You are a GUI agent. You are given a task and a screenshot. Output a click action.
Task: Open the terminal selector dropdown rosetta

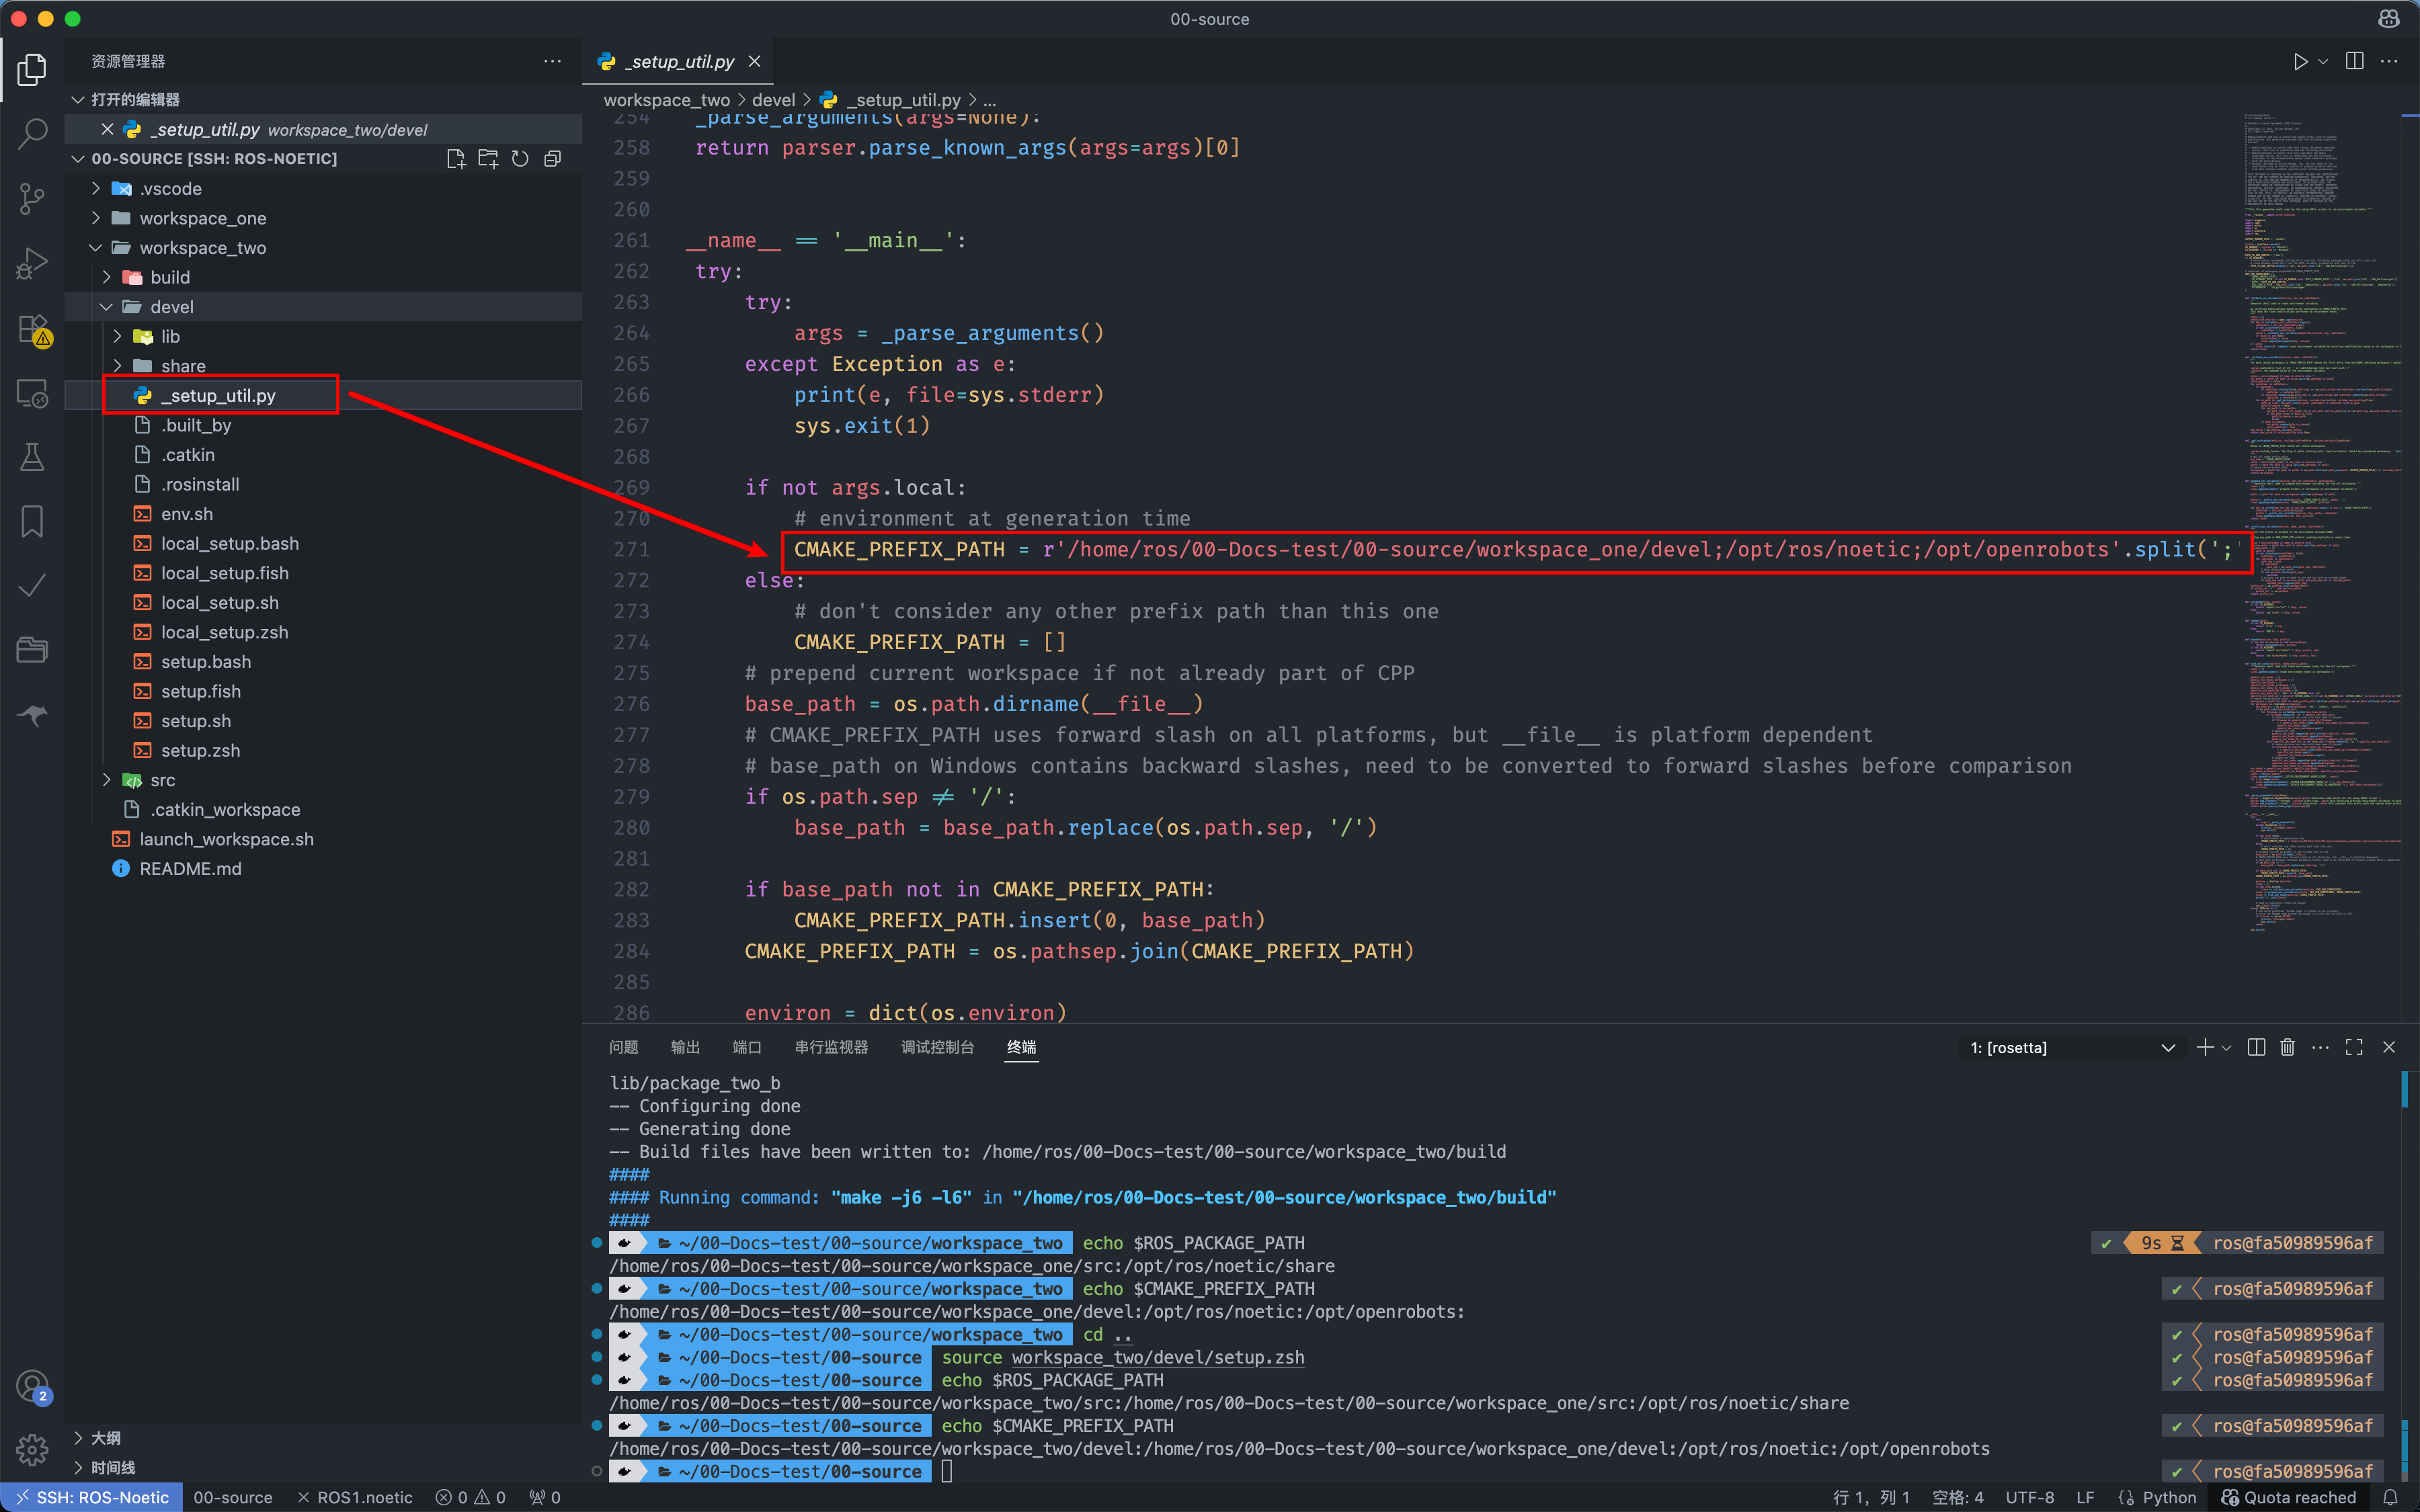click(x=2071, y=1047)
